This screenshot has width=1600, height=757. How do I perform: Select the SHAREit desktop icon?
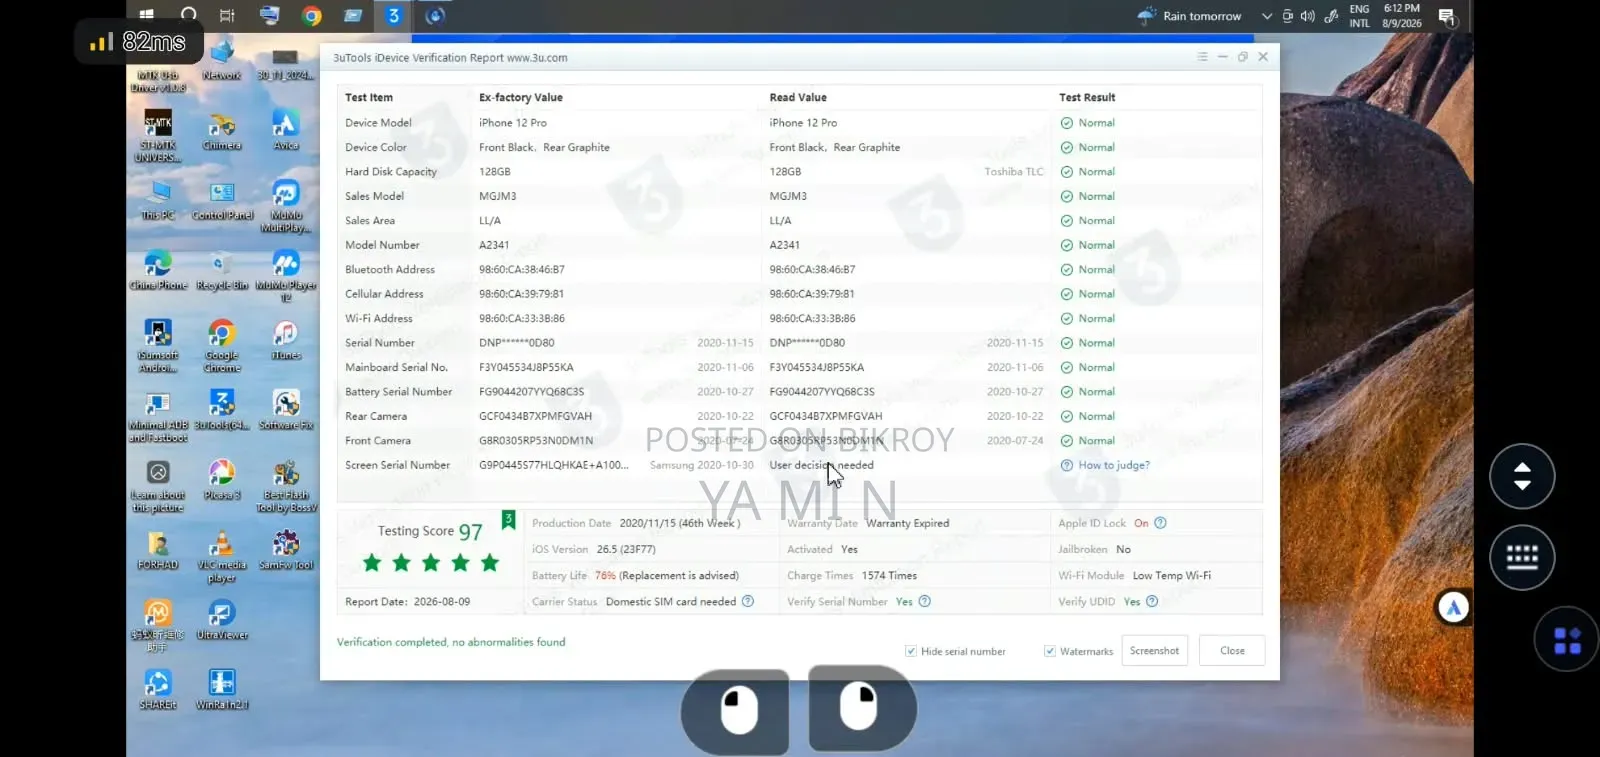(x=158, y=690)
